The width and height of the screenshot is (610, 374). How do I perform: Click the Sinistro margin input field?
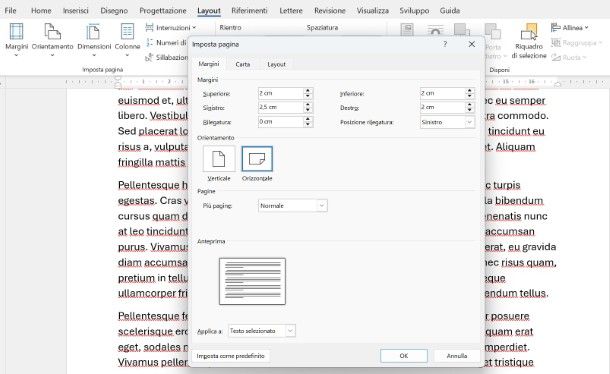280,107
